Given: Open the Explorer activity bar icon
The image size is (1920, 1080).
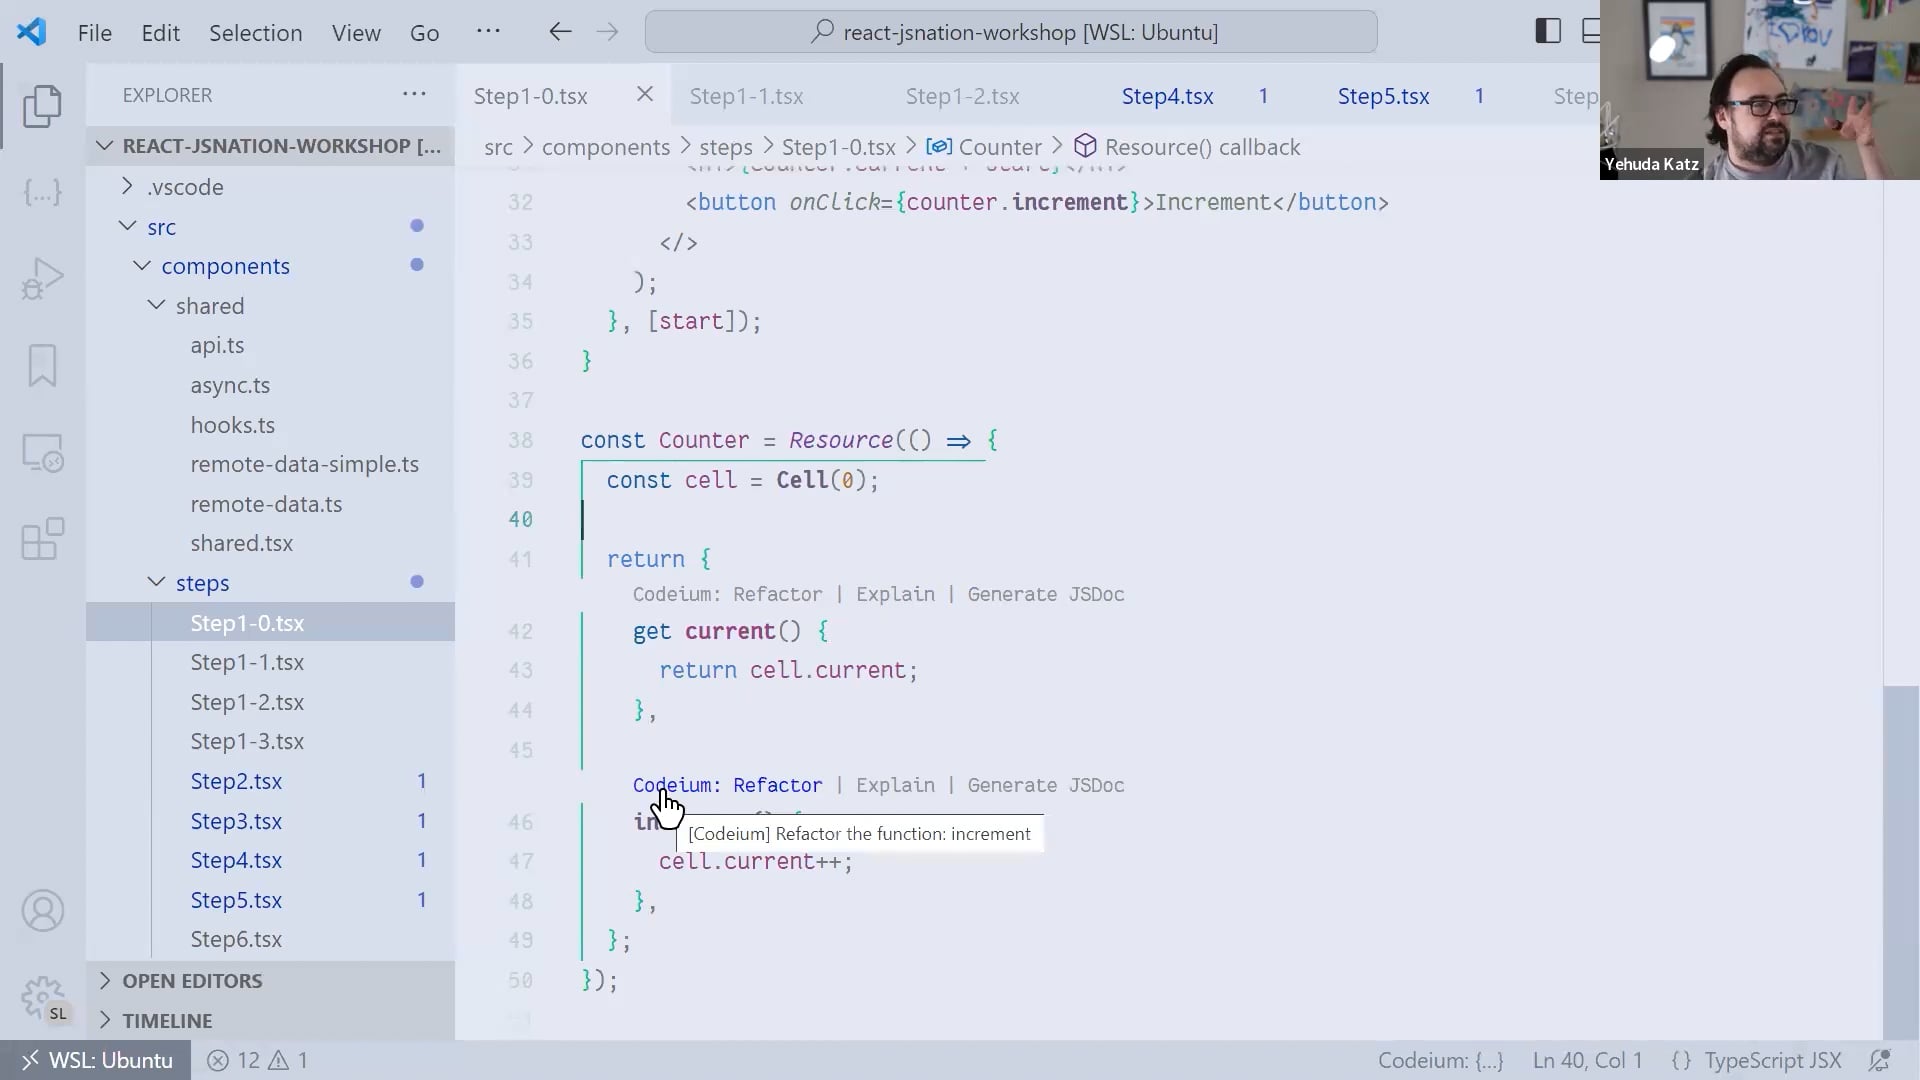Looking at the screenshot, I should (x=42, y=106).
